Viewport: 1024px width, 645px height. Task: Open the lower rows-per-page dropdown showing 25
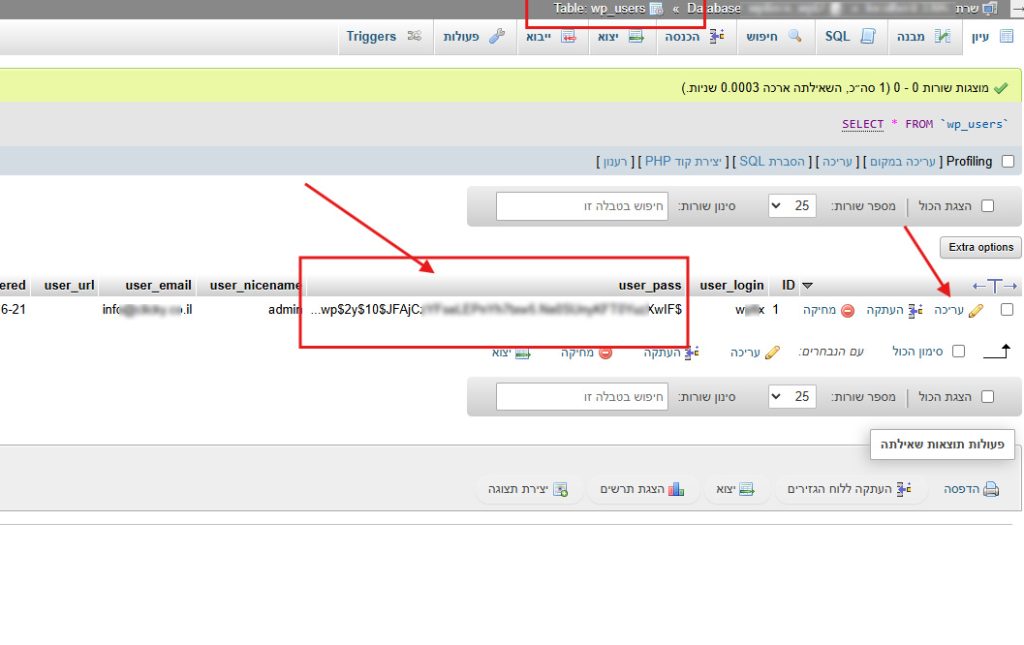791,396
